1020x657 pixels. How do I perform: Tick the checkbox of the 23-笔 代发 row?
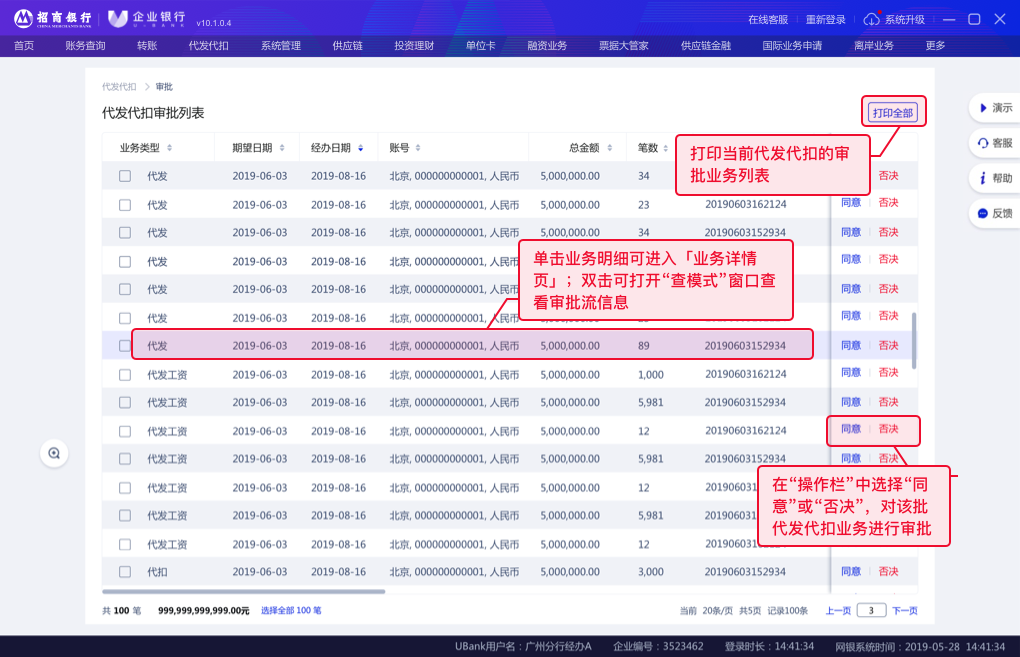pyautogui.click(x=125, y=205)
